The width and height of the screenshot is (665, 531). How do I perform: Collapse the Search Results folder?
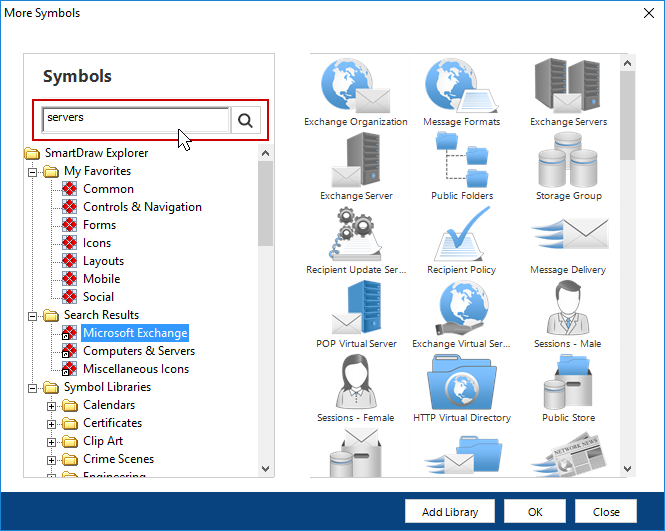[x=33, y=315]
